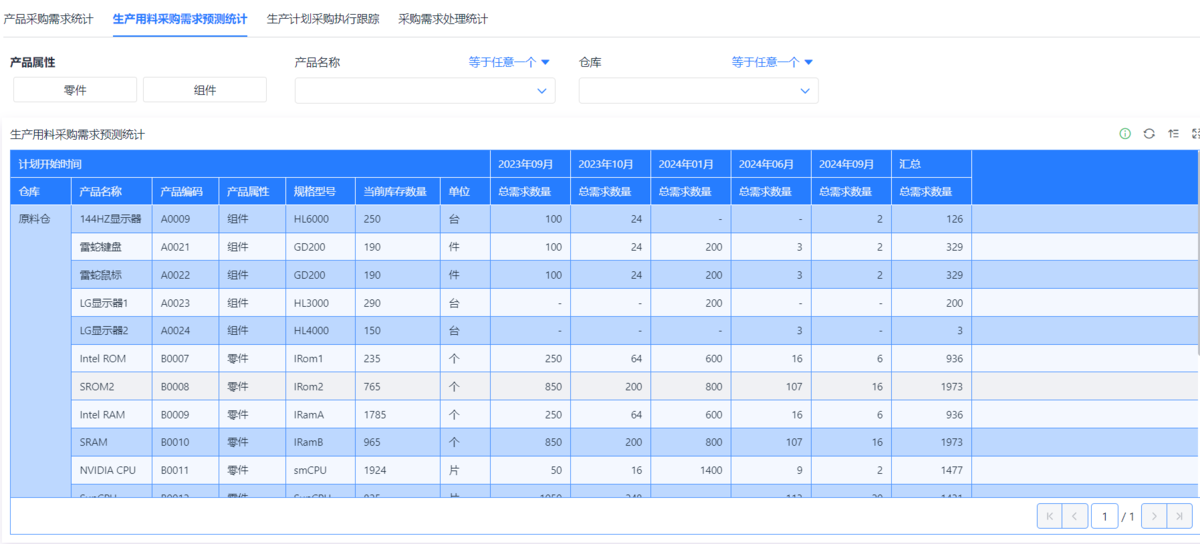Click the fullscreen icon at the table's top right
The height and width of the screenshot is (544, 1200).
1195,134
